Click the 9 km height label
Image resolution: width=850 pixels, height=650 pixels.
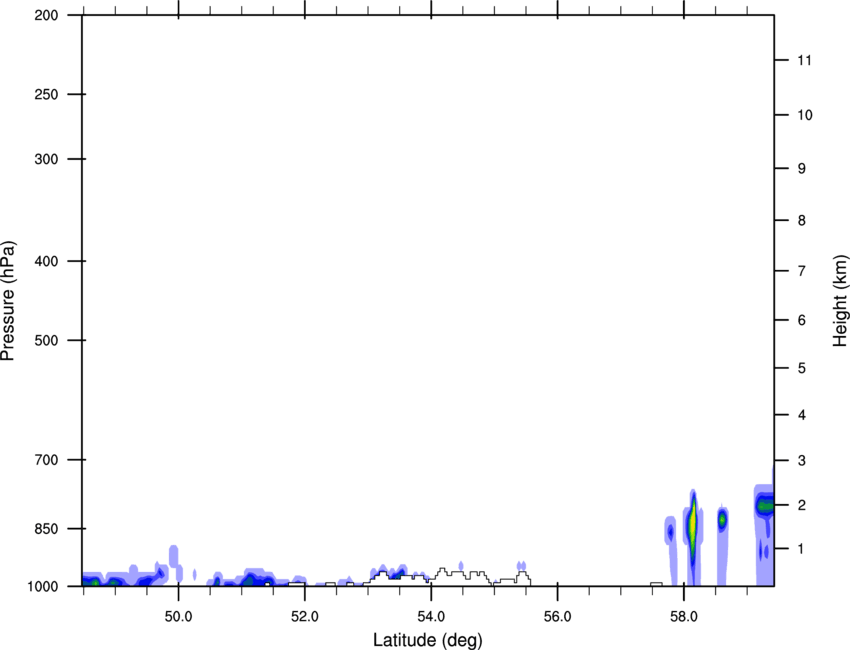pyautogui.click(x=802, y=169)
